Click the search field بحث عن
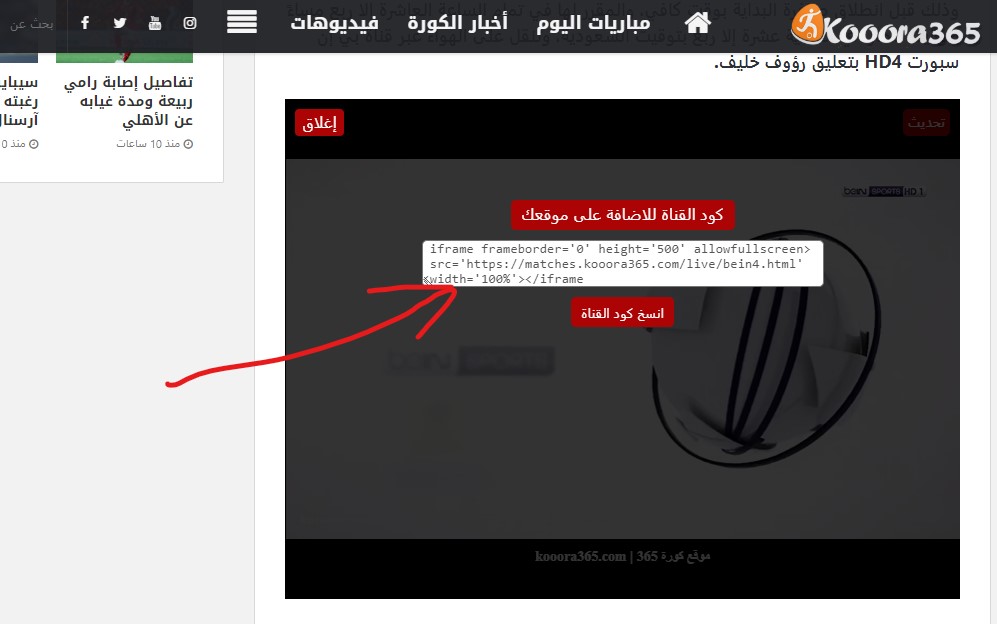The height and width of the screenshot is (624, 997). click(32, 24)
